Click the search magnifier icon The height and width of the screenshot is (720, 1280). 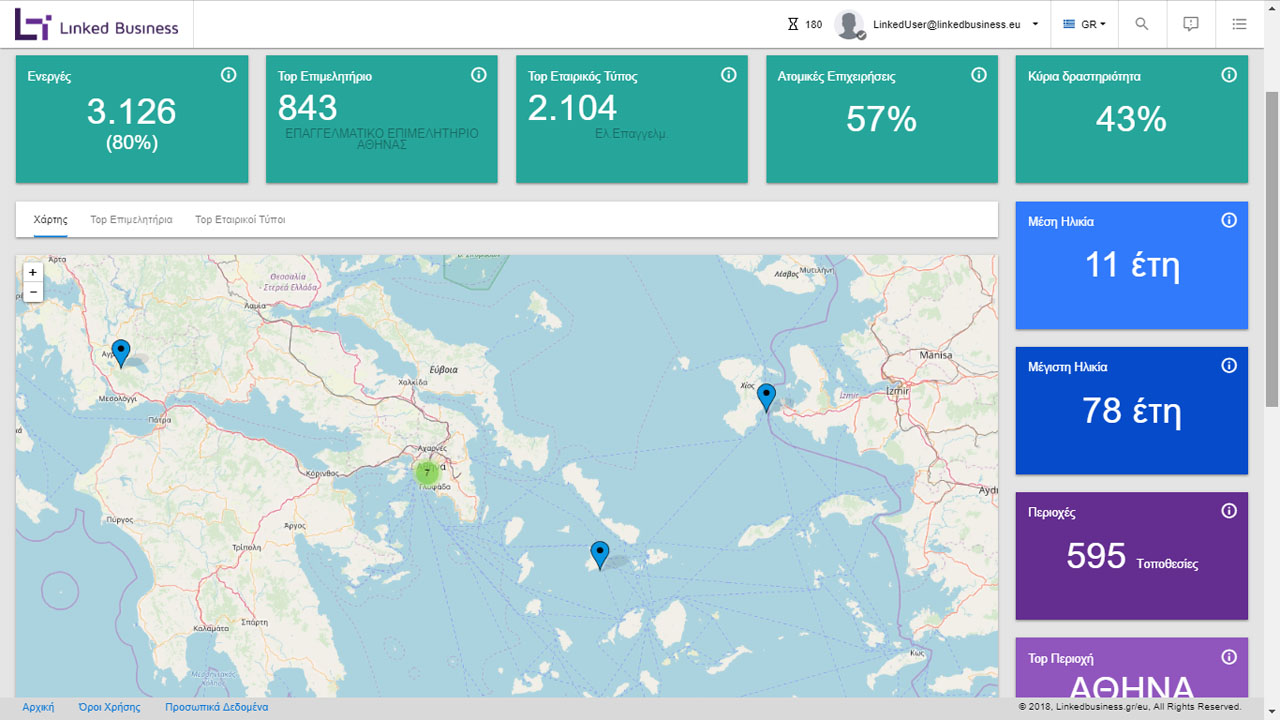(x=1141, y=24)
